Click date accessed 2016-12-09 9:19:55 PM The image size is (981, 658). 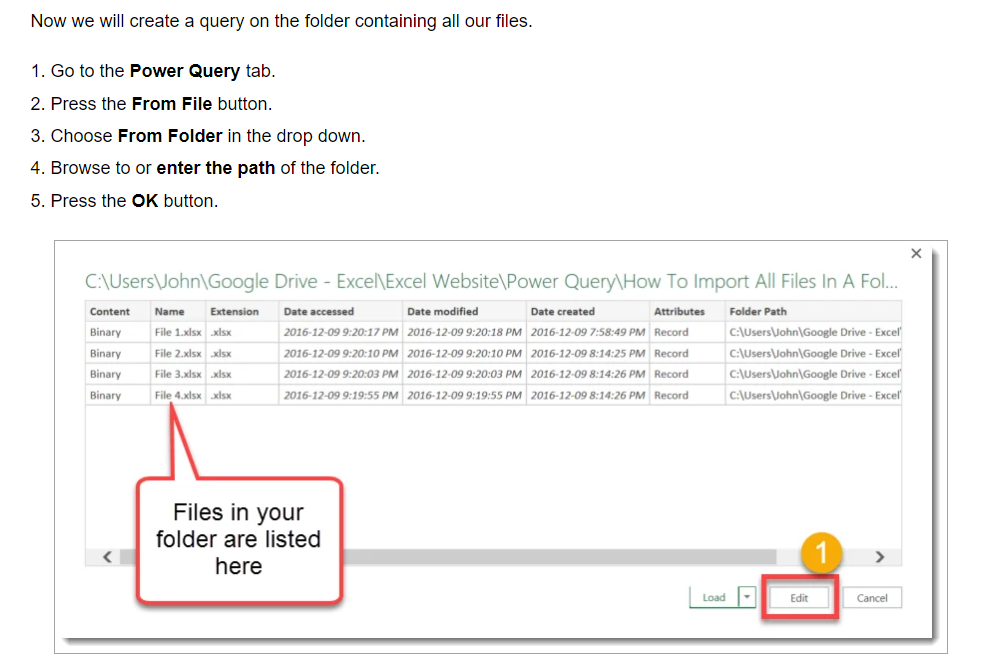pyautogui.click(x=341, y=395)
